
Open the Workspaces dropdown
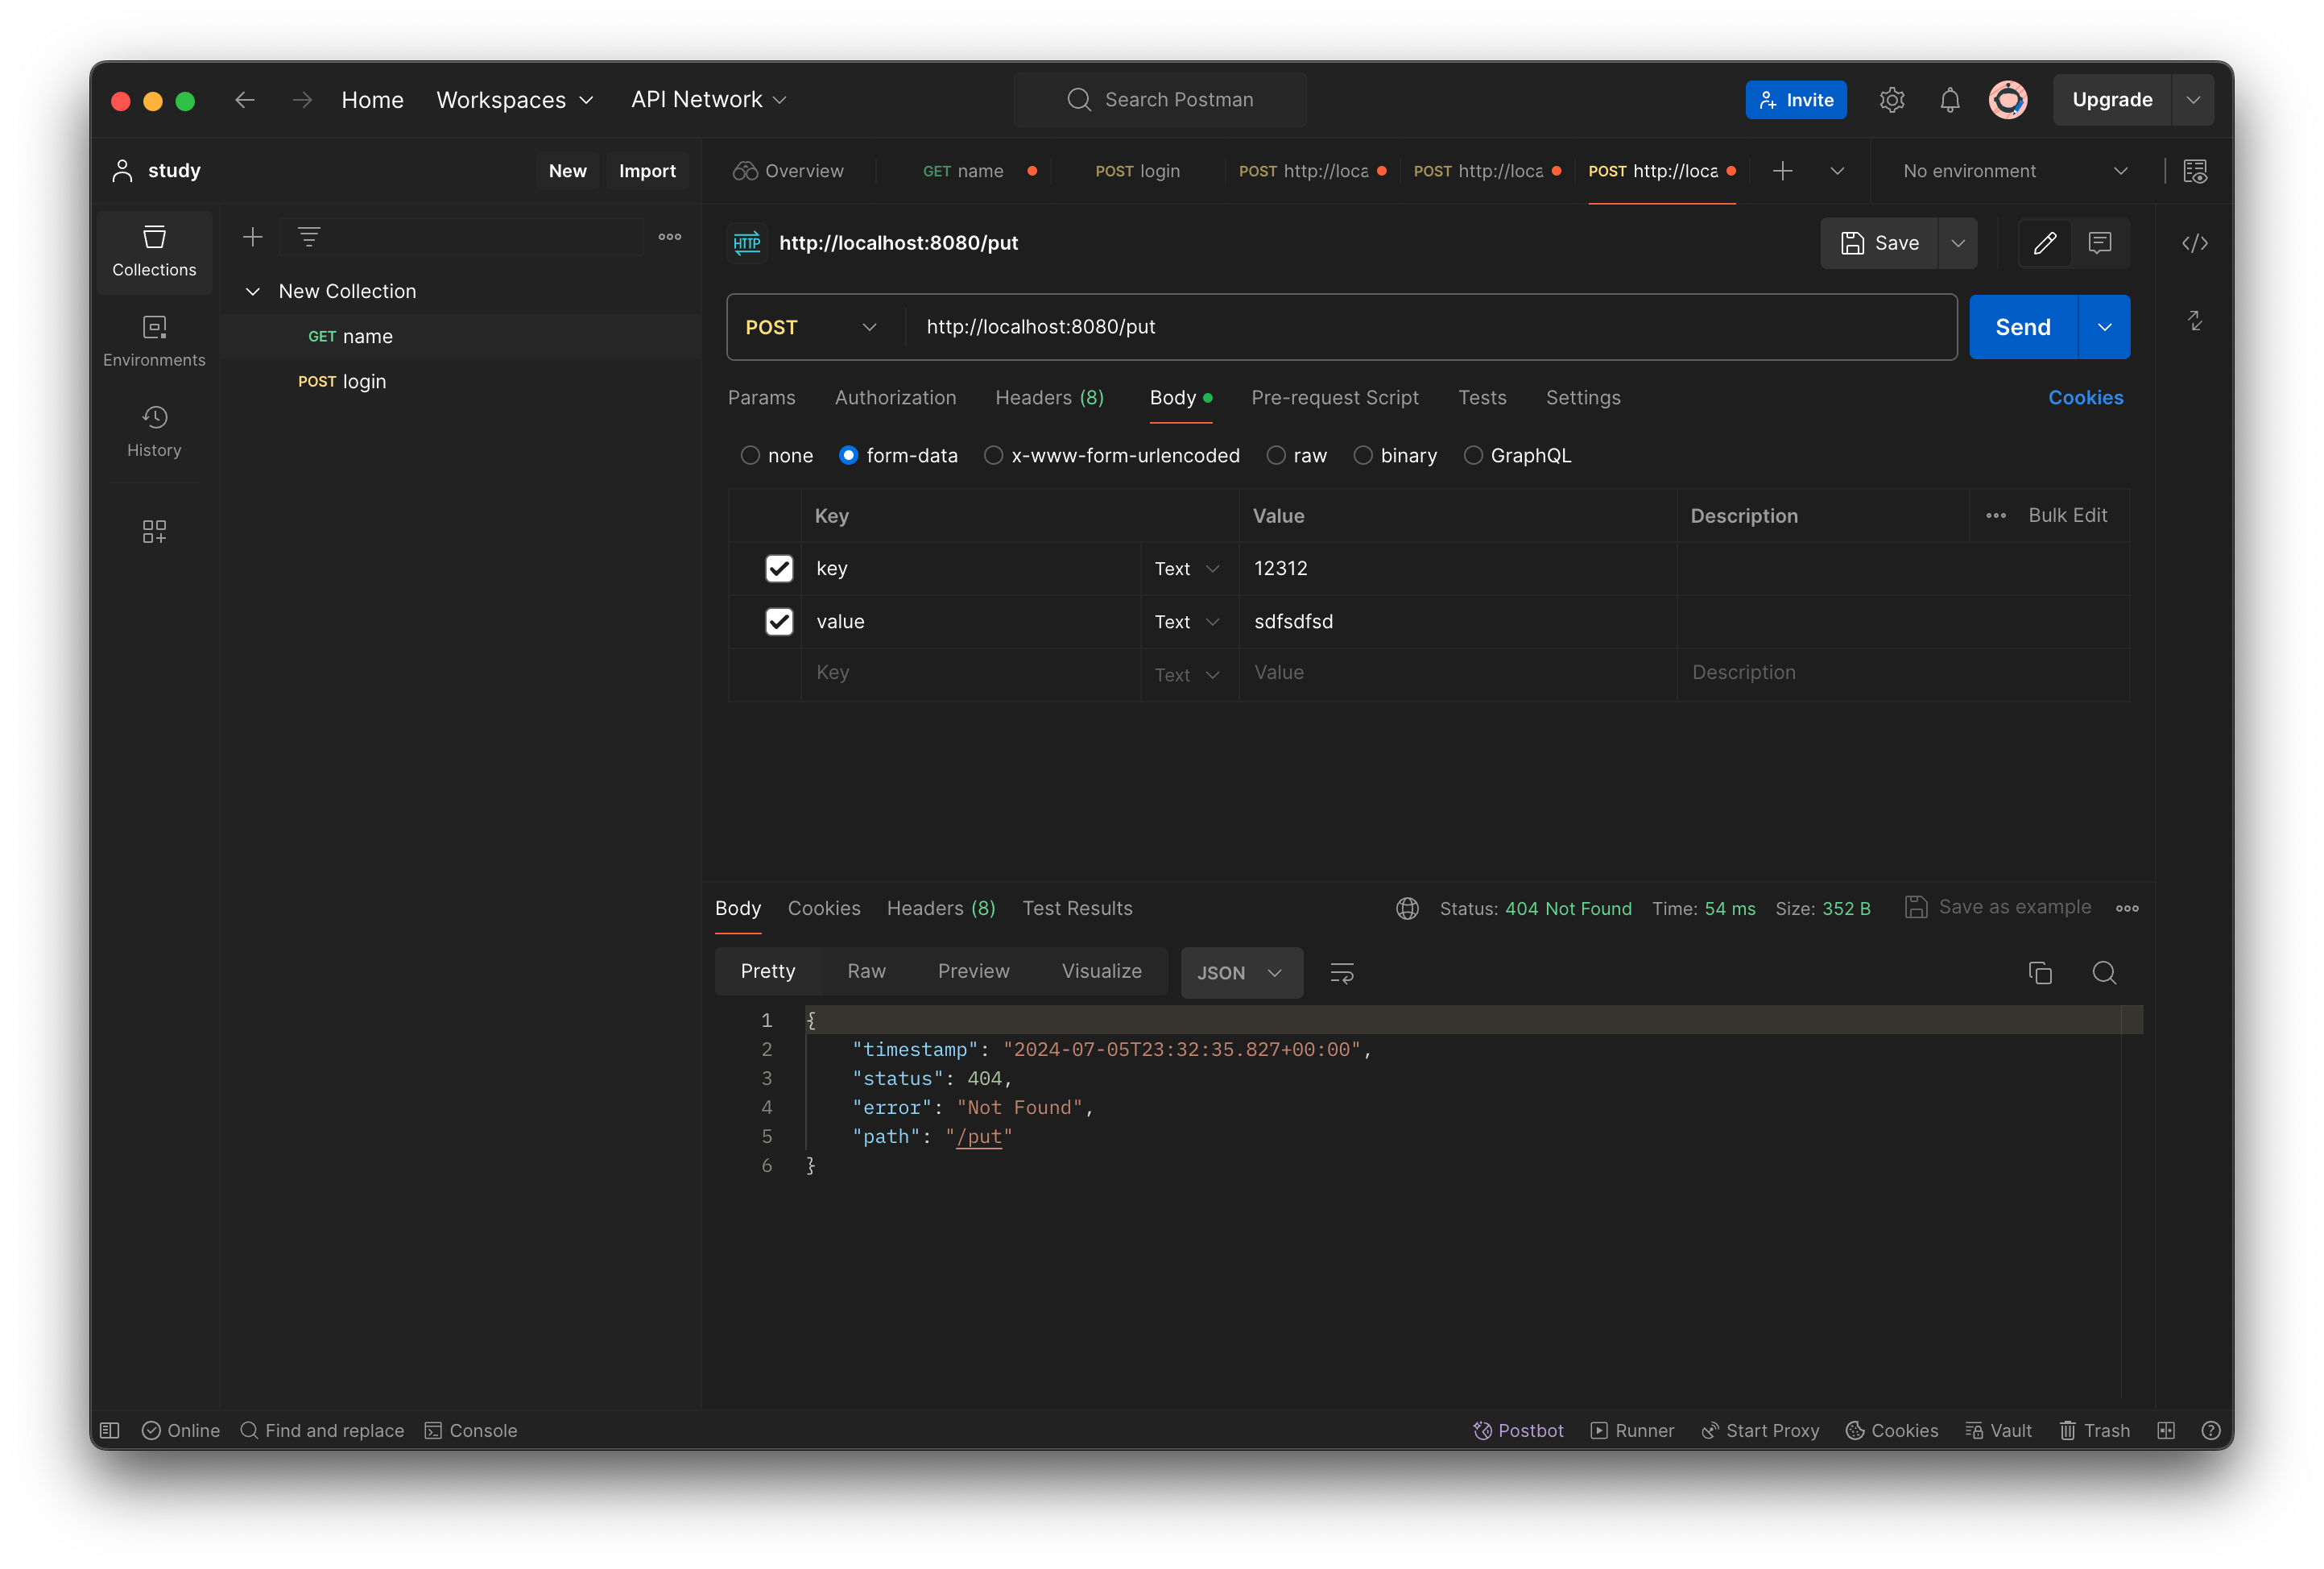(x=515, y=100)
